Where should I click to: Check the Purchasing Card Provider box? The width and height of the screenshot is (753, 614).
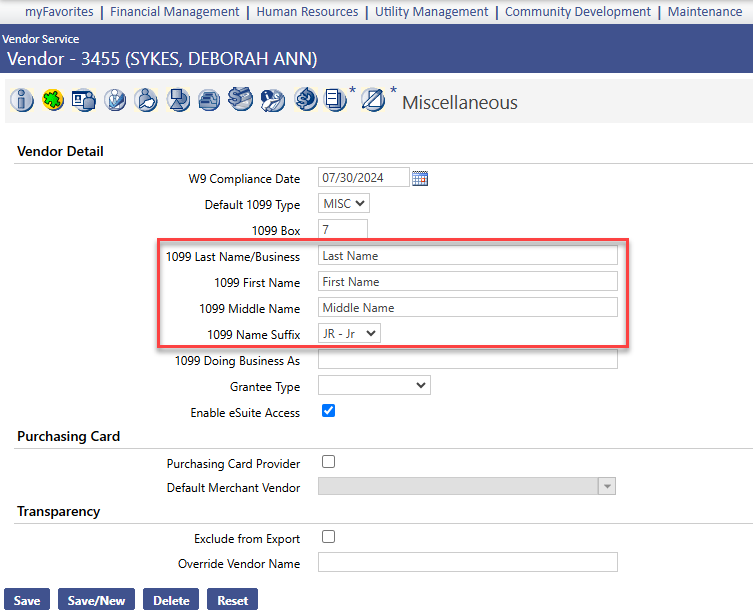point(328,462)
